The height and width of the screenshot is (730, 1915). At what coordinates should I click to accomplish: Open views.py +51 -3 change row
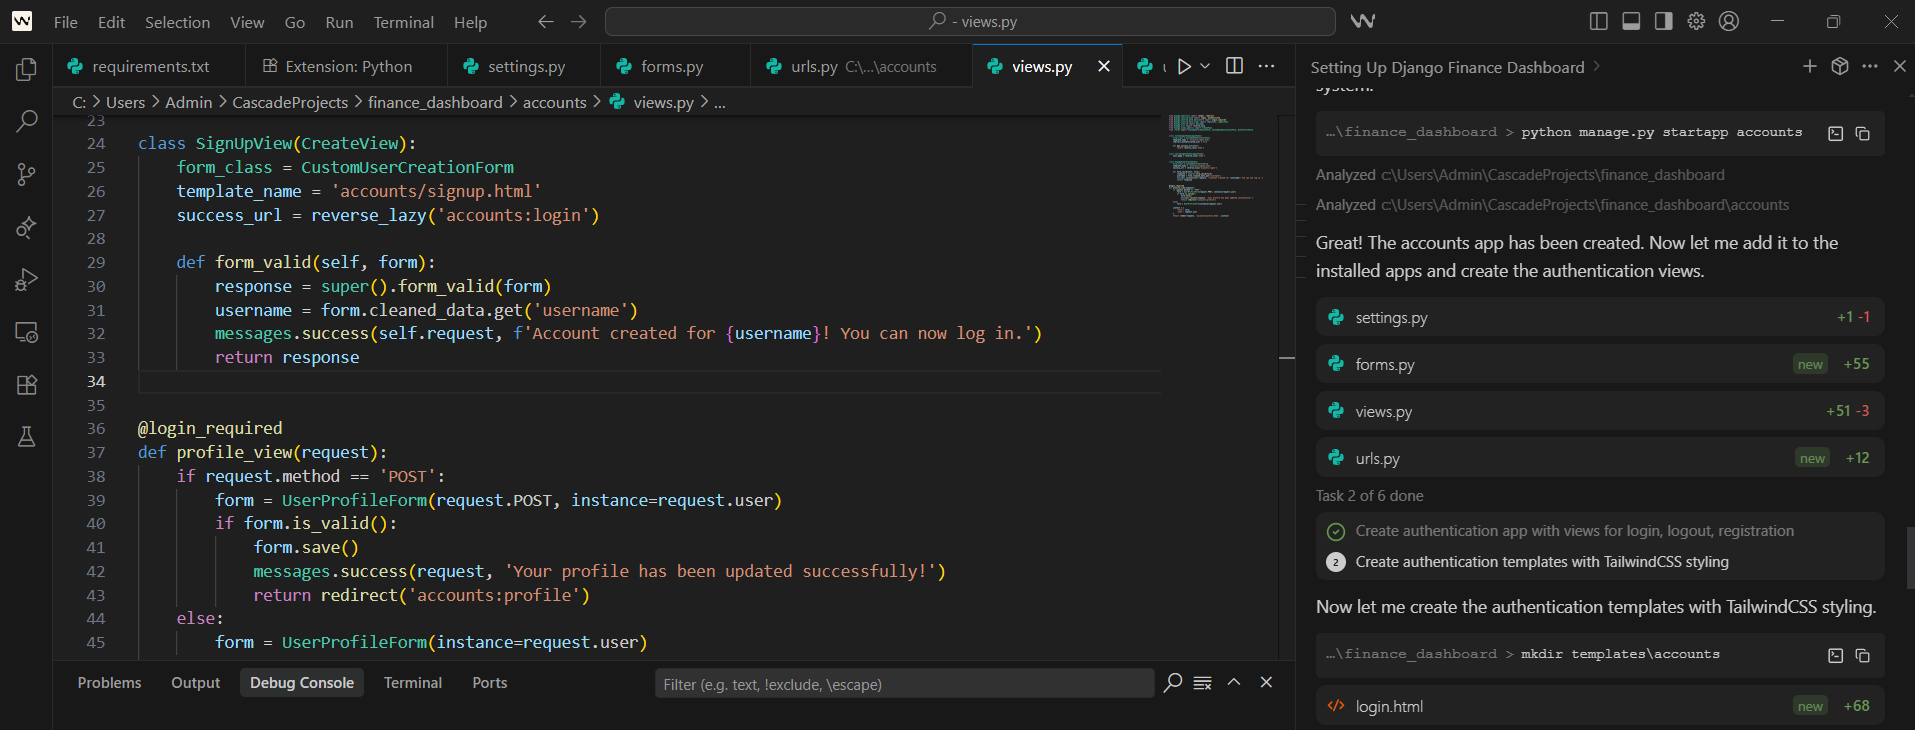(x=1600, y=411)
